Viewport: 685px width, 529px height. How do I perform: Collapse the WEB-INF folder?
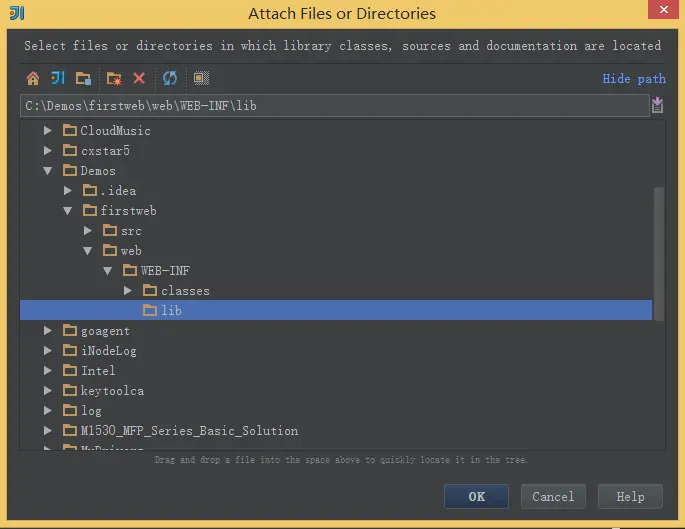108,271
